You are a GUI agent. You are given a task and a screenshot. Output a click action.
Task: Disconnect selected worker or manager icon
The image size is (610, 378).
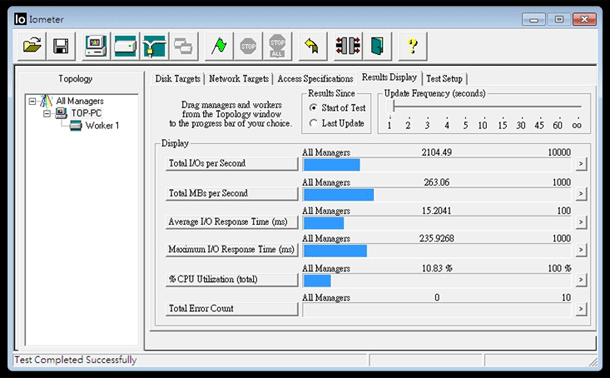tap(348, 46)
